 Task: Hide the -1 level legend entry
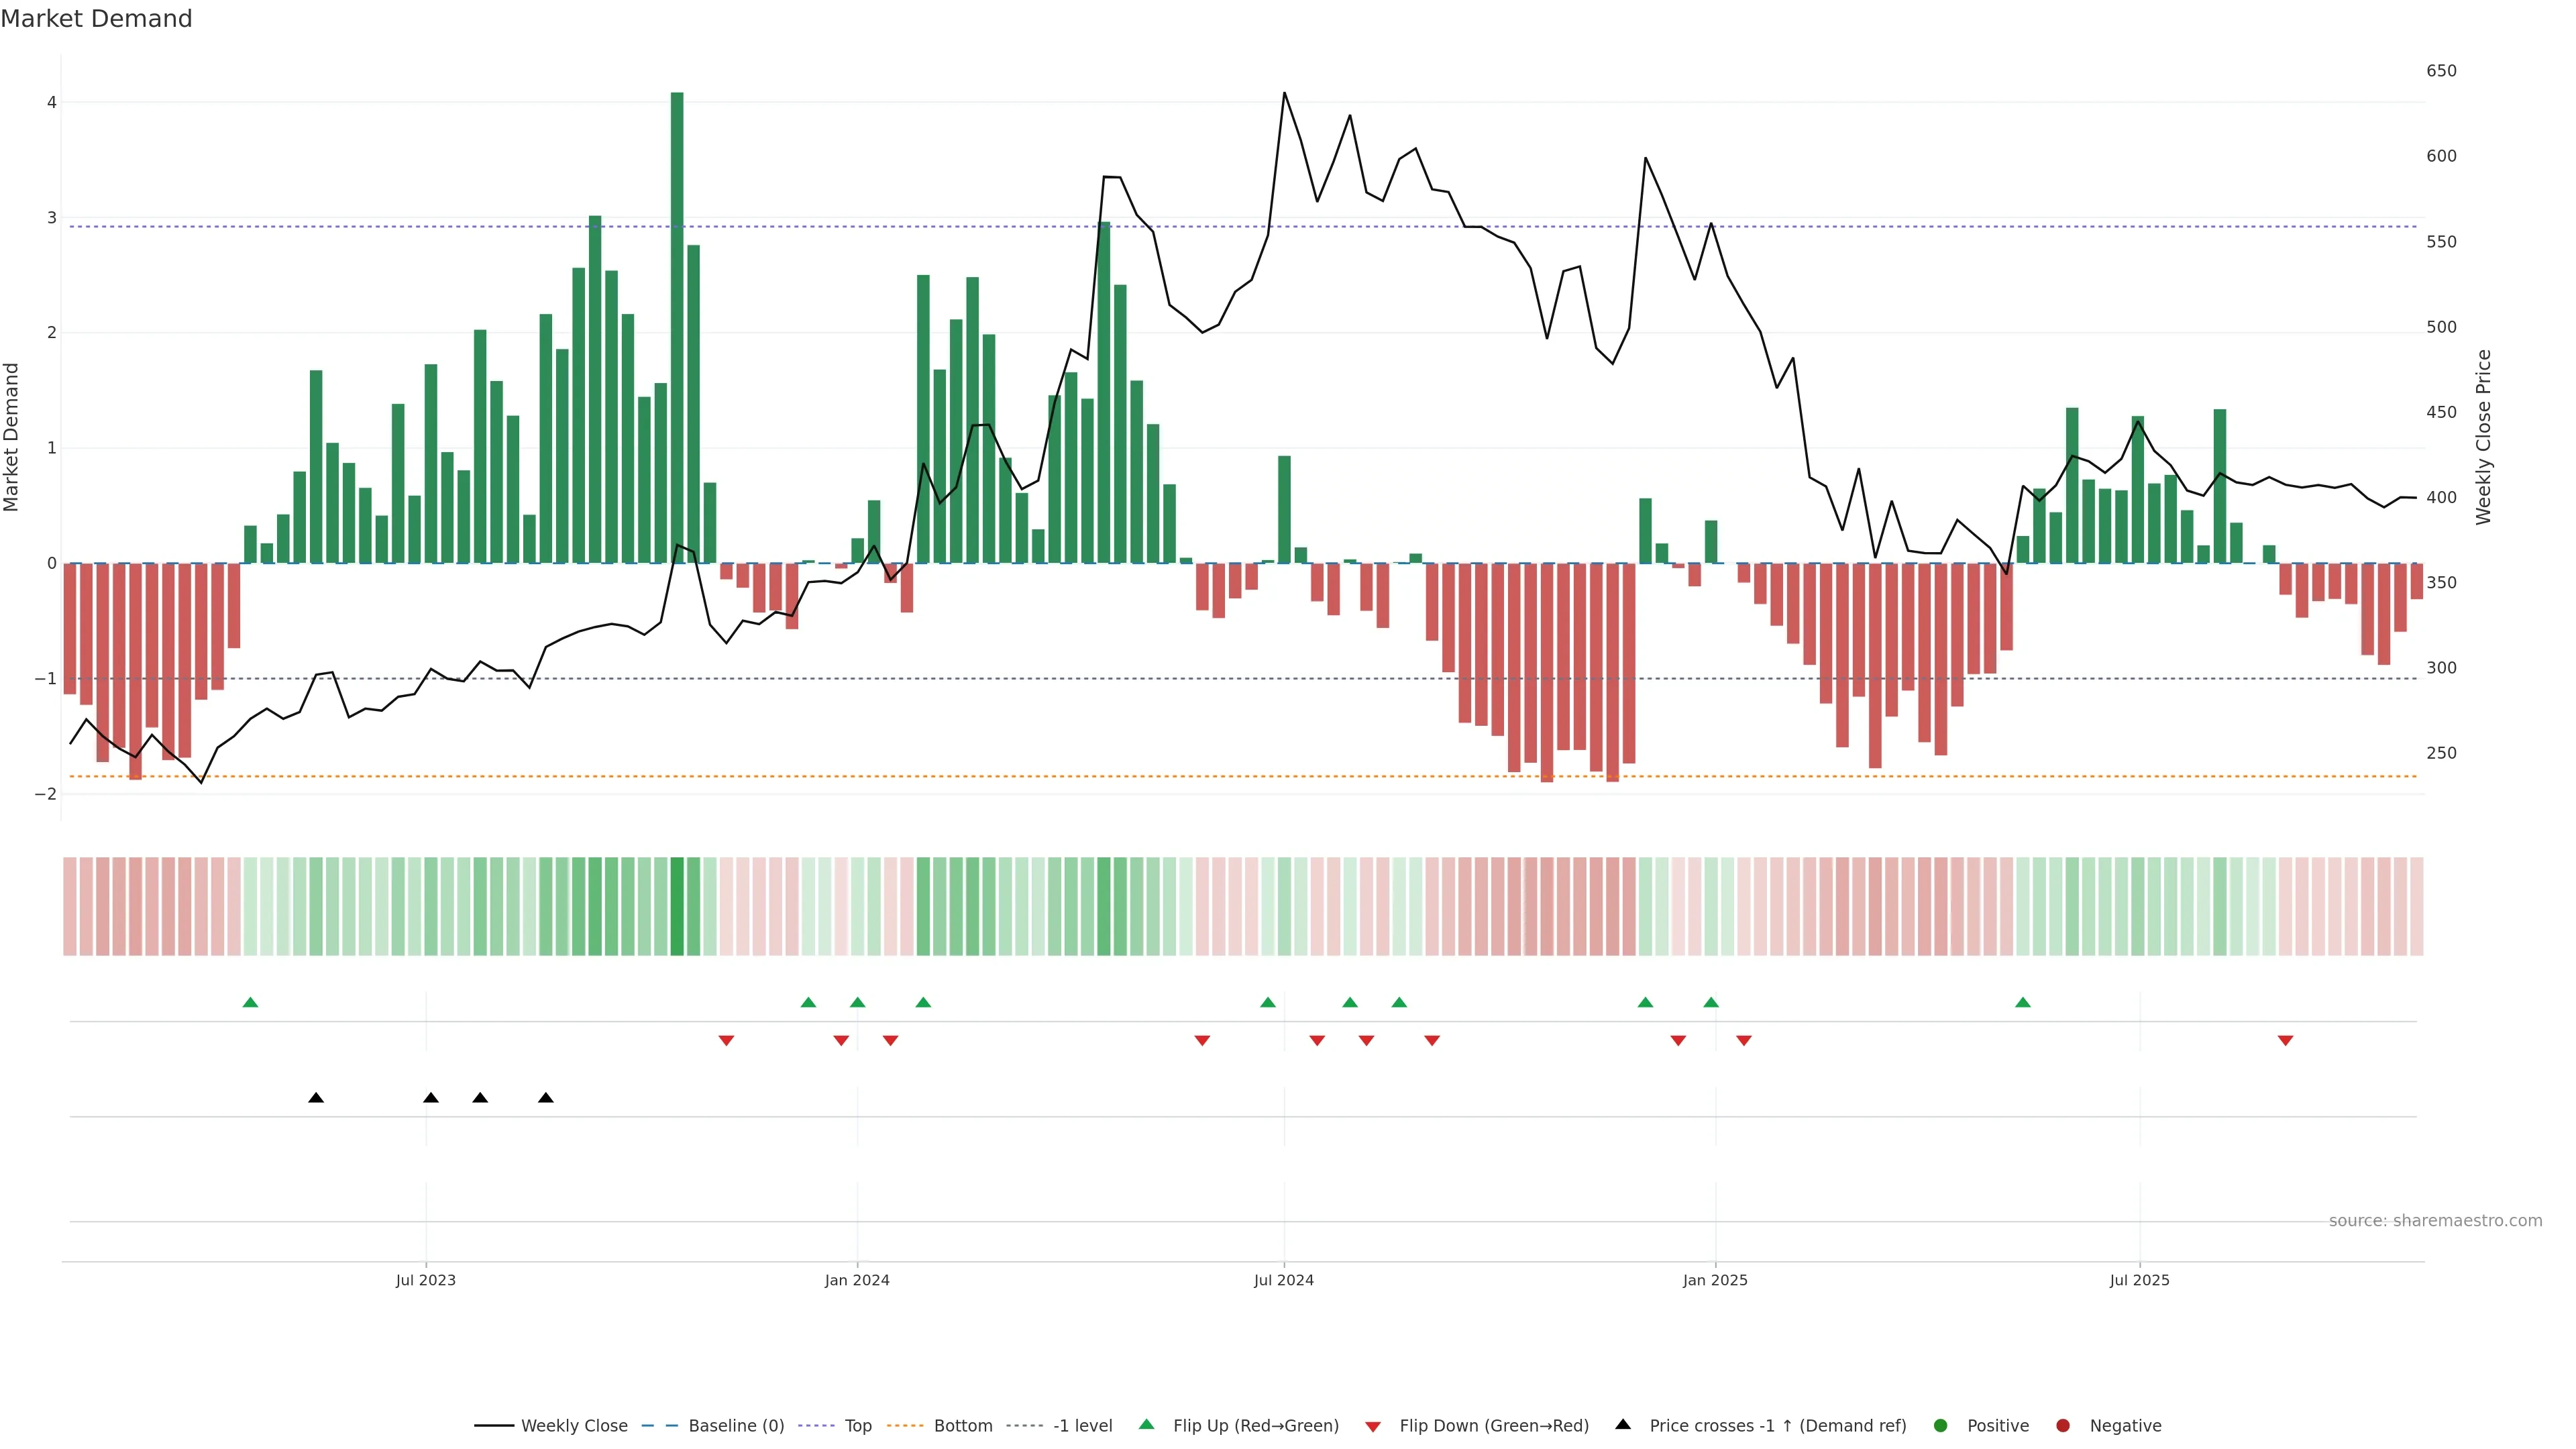[x=1082, y=1425]
